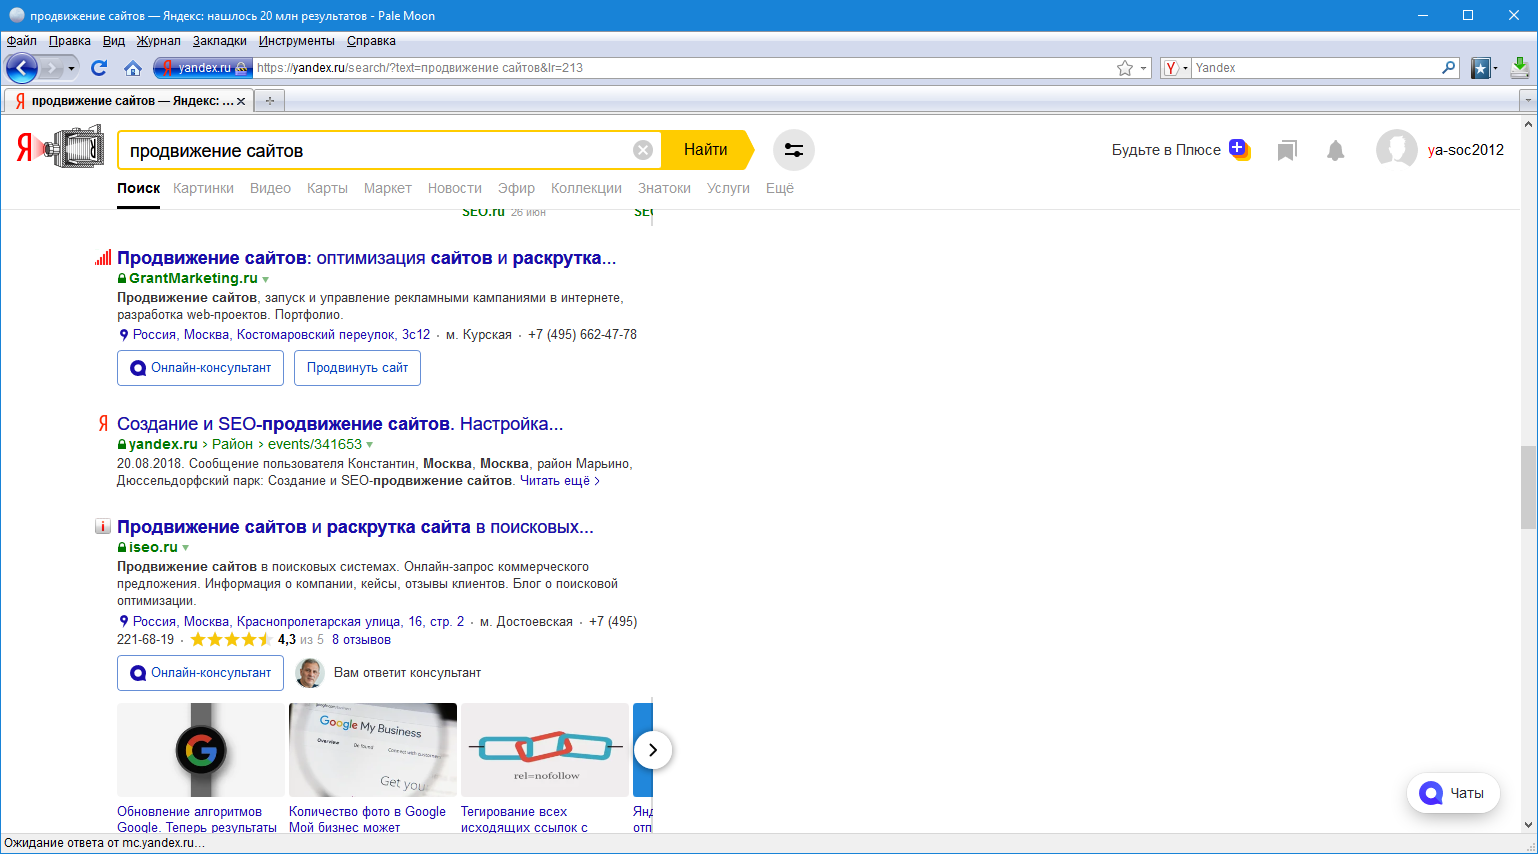
Task: Click the map pin icon before Костомаровский address
Action: coord(124,335)
